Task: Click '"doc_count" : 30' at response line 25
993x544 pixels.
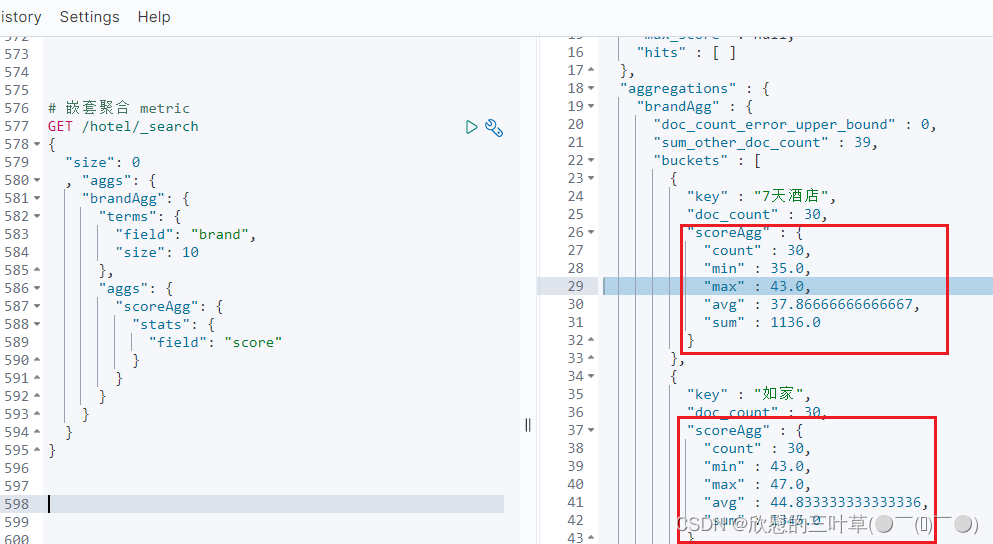Action: click(x=757, y=215)
